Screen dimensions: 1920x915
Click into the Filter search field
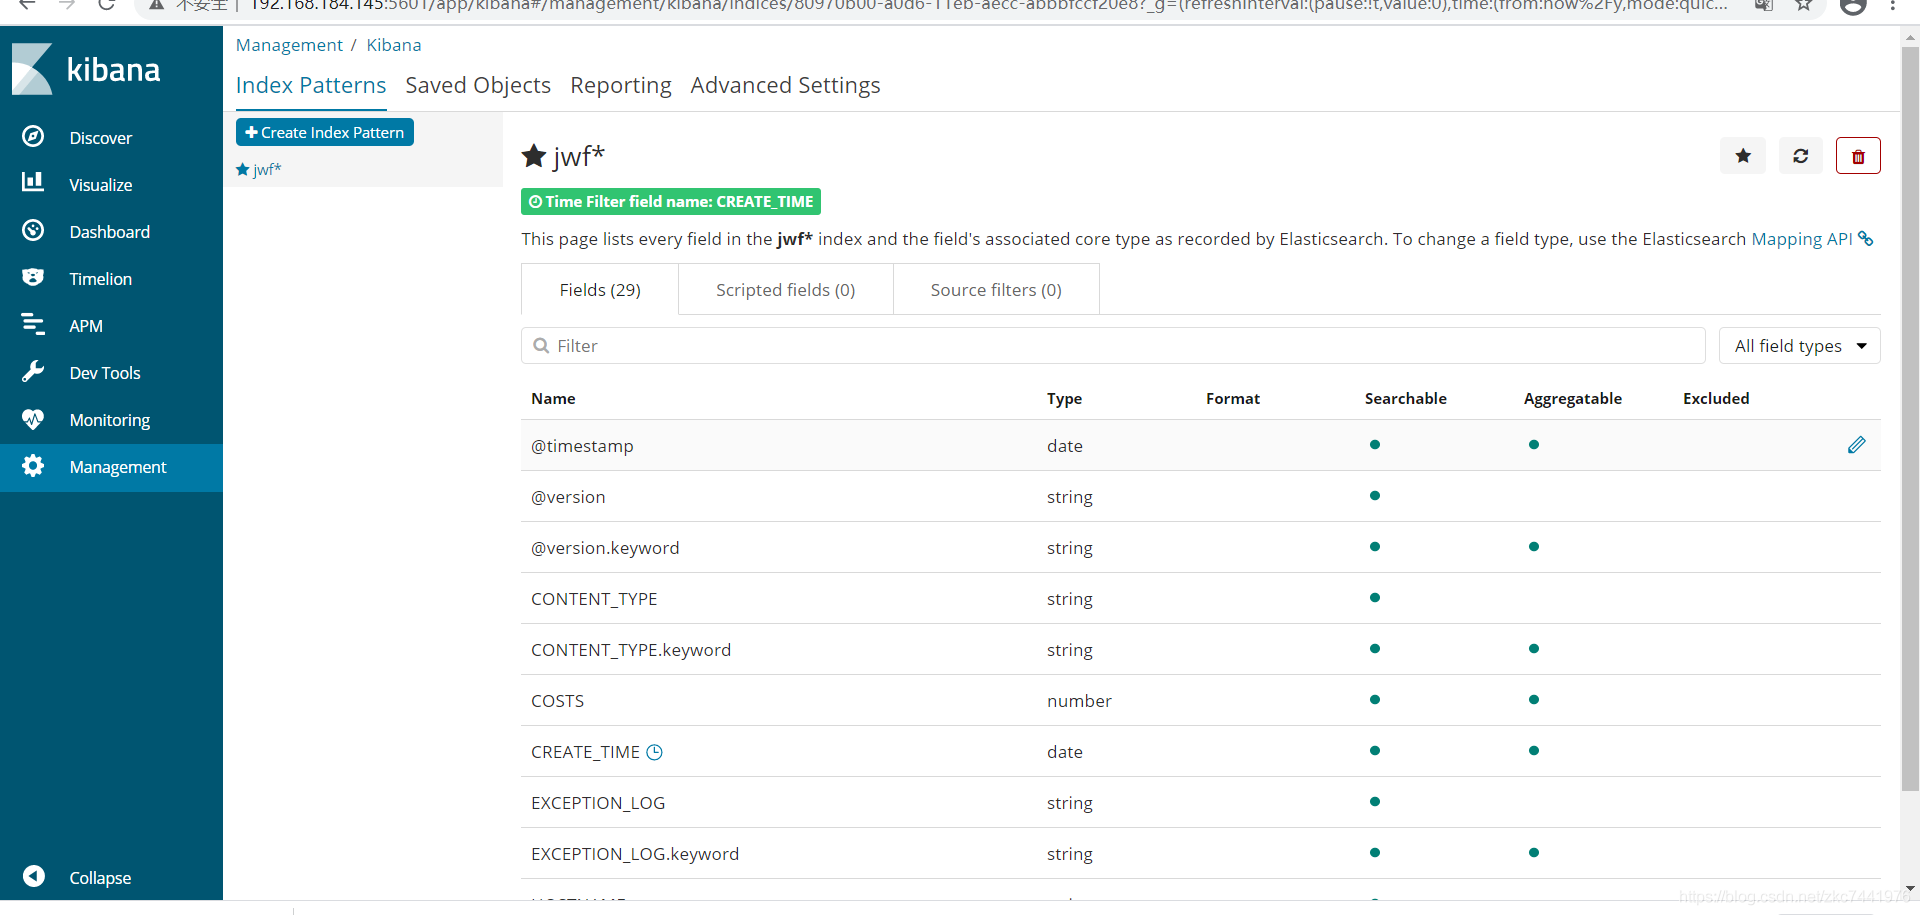coord(1113,346)
